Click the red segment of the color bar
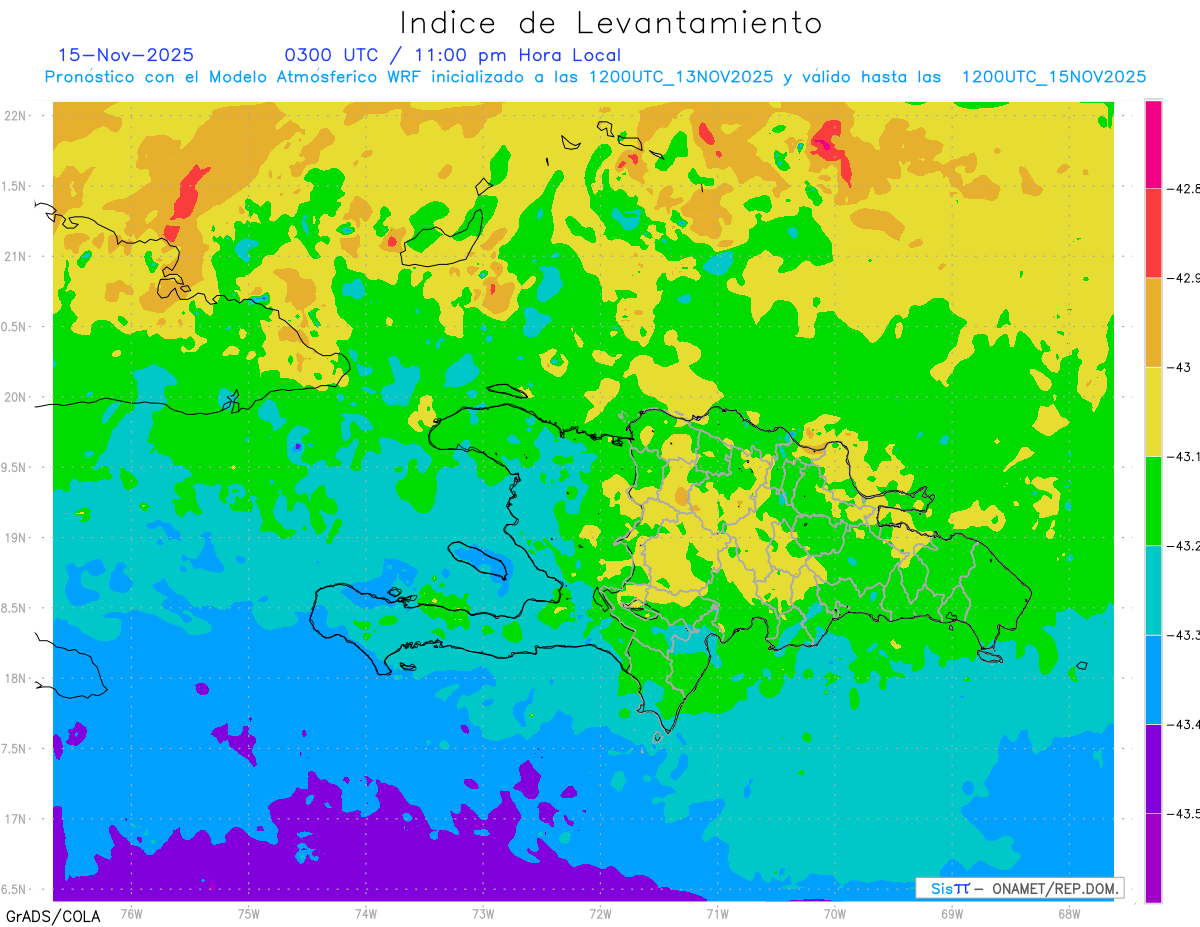Screen dimensions: 1200x927 click(1153, 233)
